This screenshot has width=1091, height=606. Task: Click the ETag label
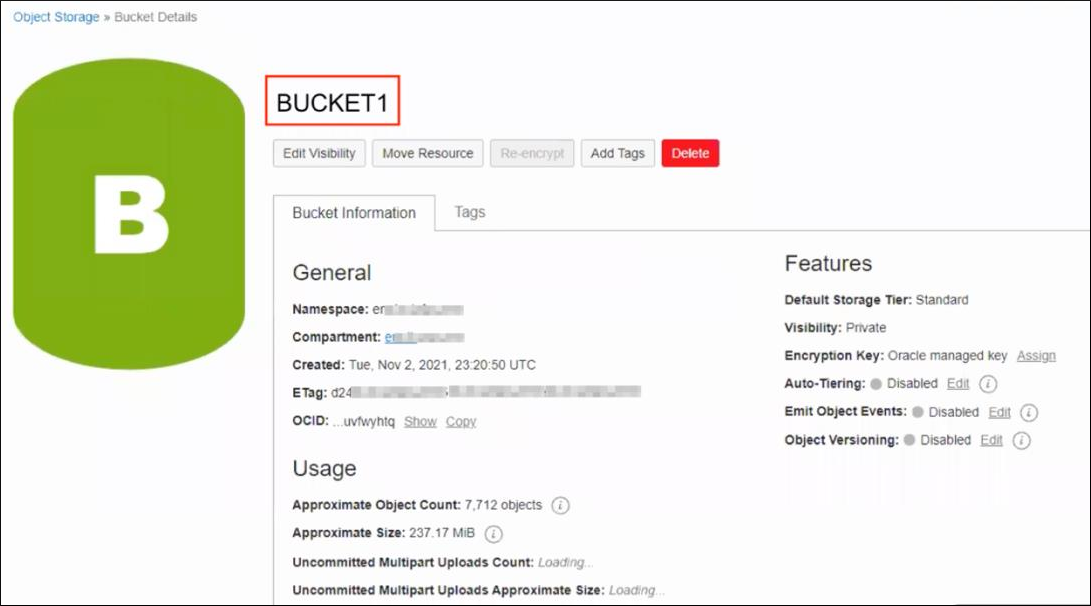[x=309, y=393]
